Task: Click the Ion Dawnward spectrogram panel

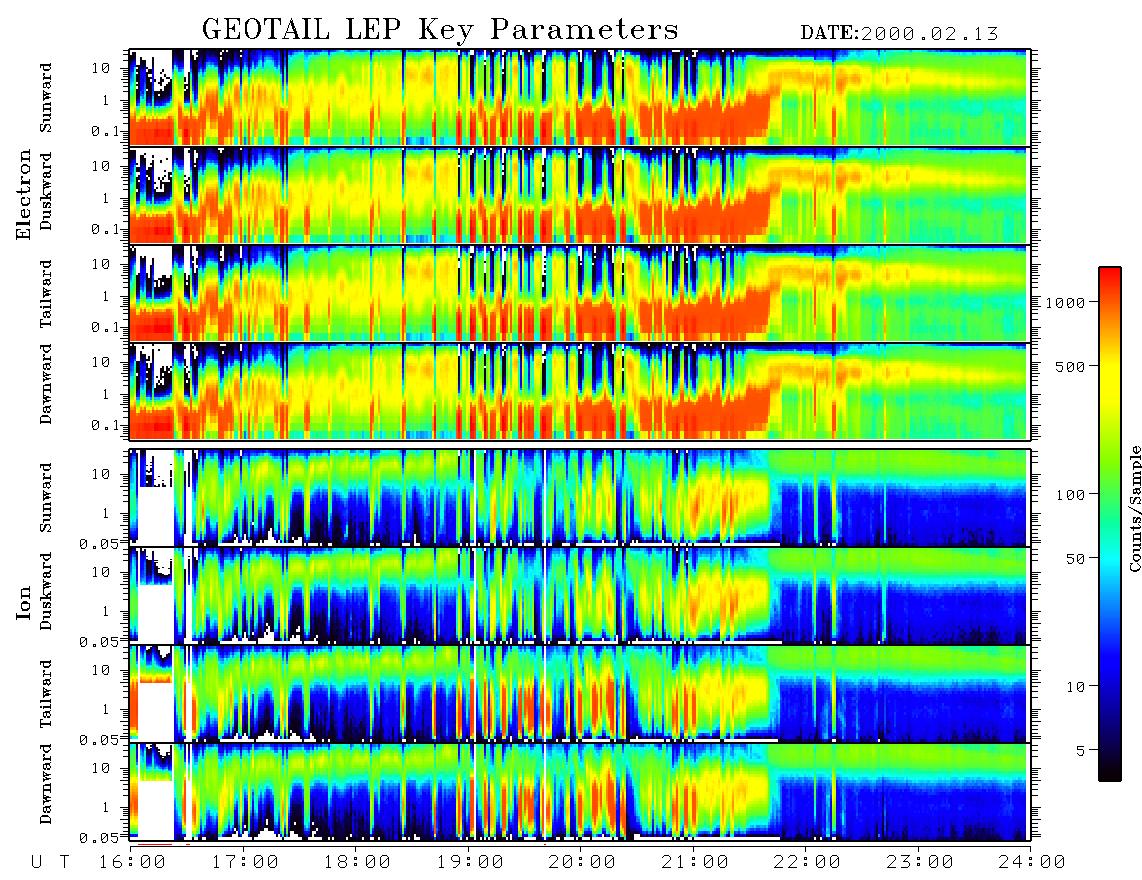Action: 578,792
